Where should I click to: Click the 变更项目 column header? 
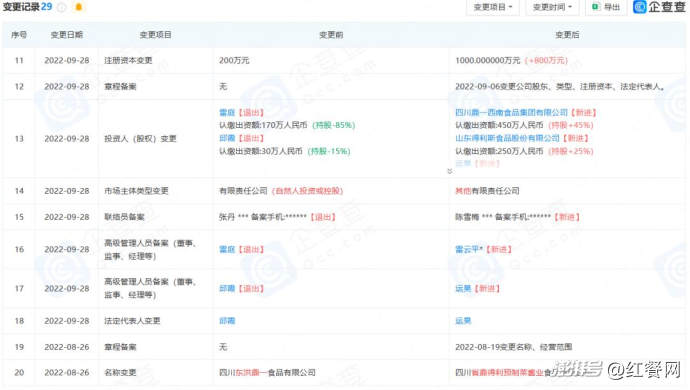click(x=155, y=35)
